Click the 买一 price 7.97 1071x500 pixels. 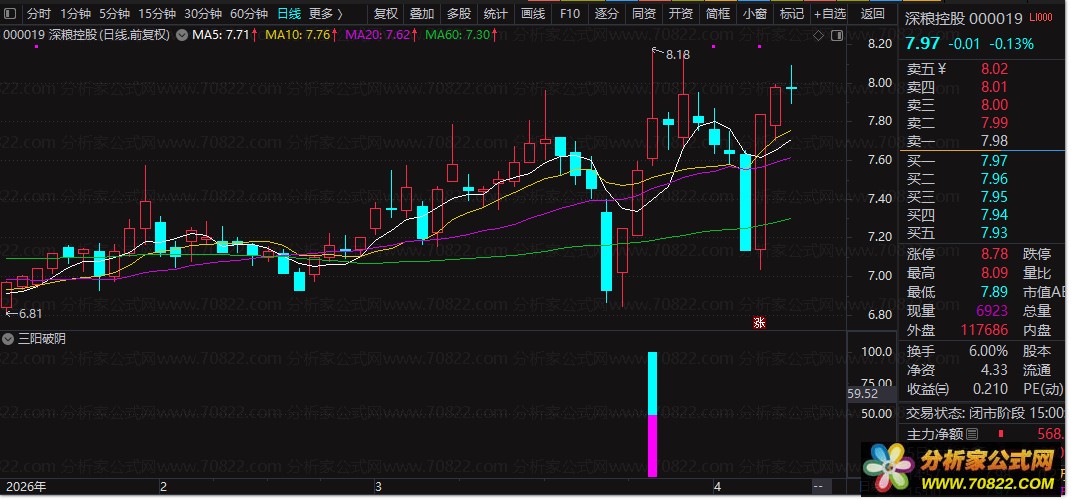click(x=994, y=161)
